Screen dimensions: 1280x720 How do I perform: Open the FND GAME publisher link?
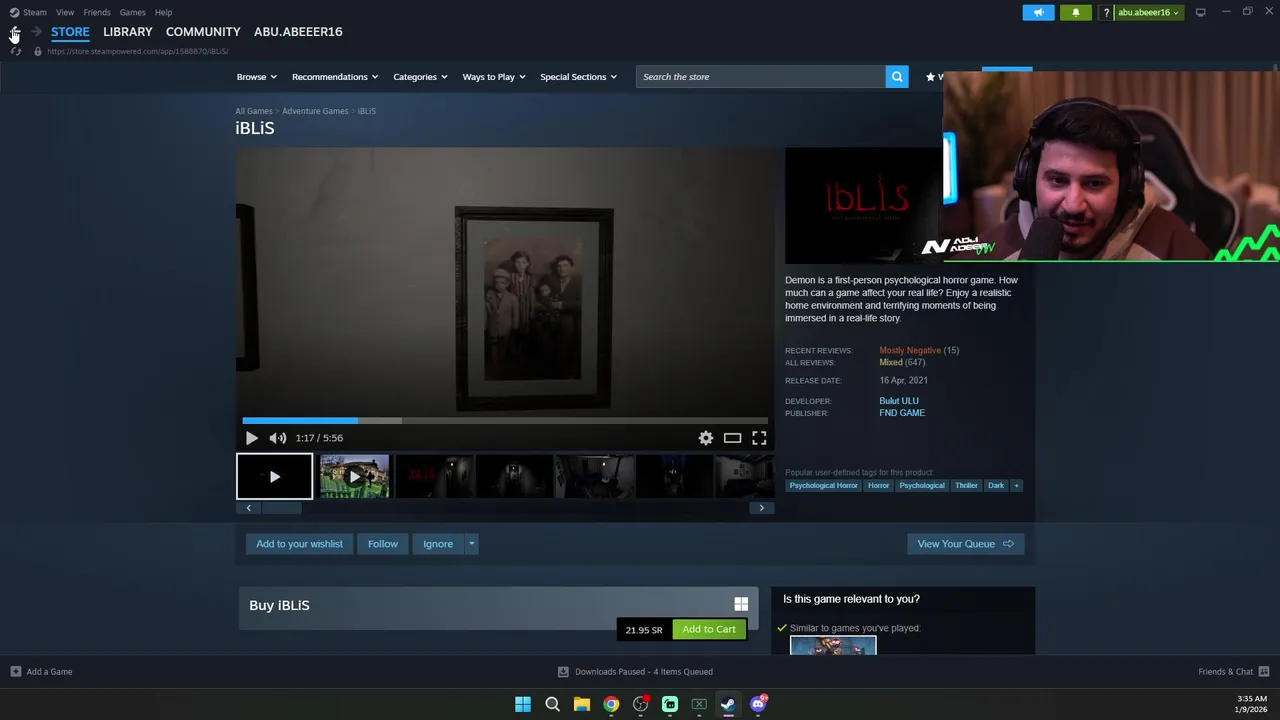pos(902,413)
